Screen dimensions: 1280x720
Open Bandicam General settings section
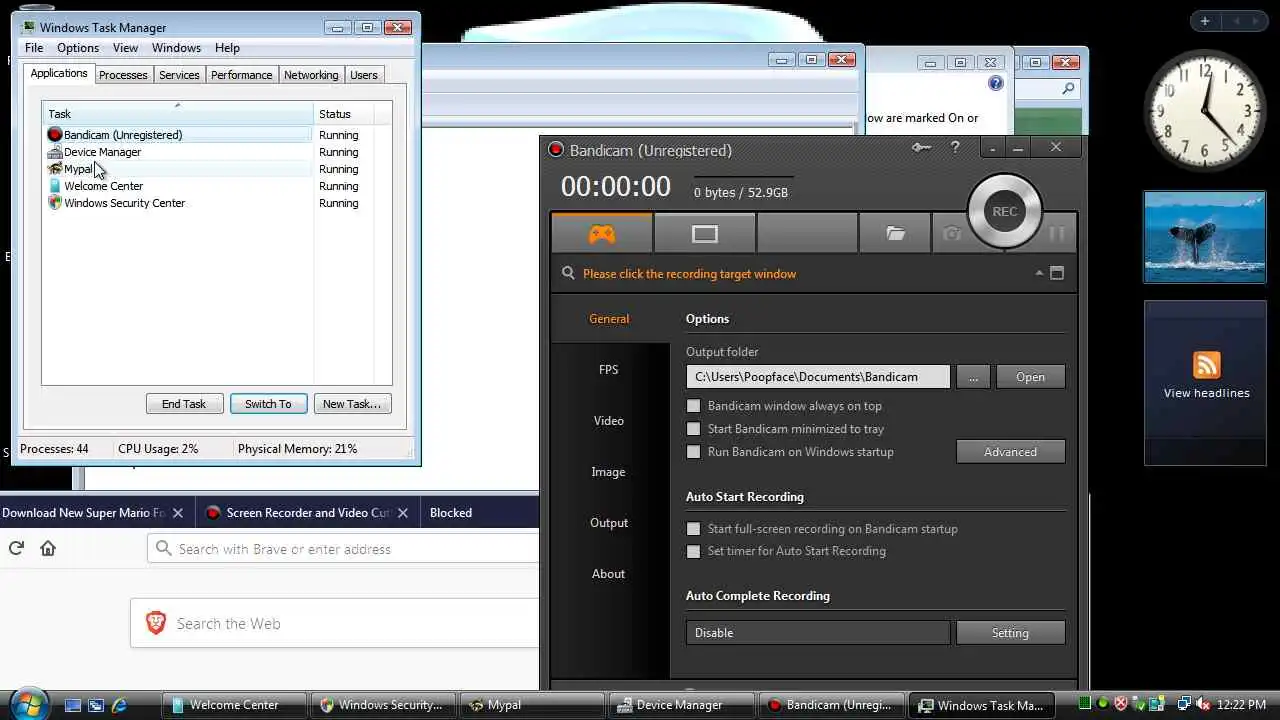(x=609, y=318)
